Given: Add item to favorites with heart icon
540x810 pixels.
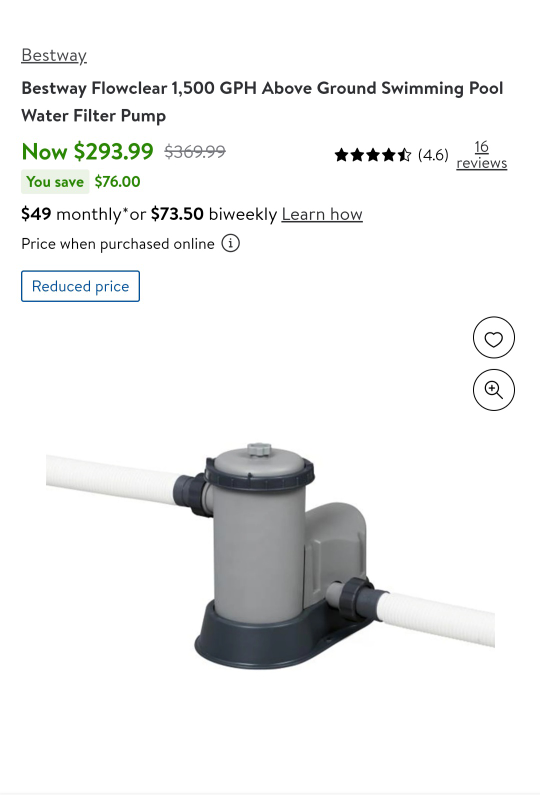Looking at the screenshot, I should (493, 338).
